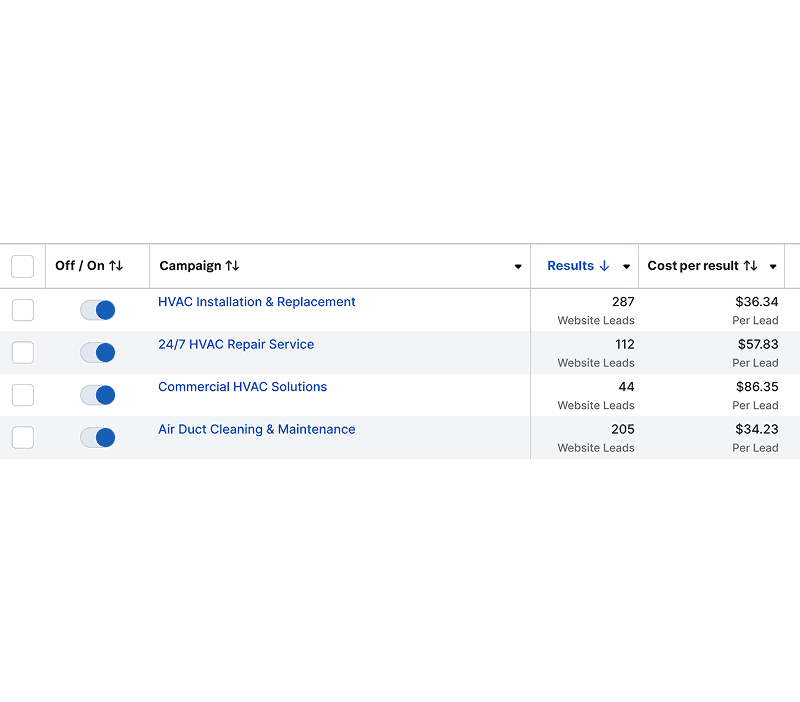Open 24/7 HVAC Repair Service campaign
The width and height of the screenshot is (800, 702).
236,344
